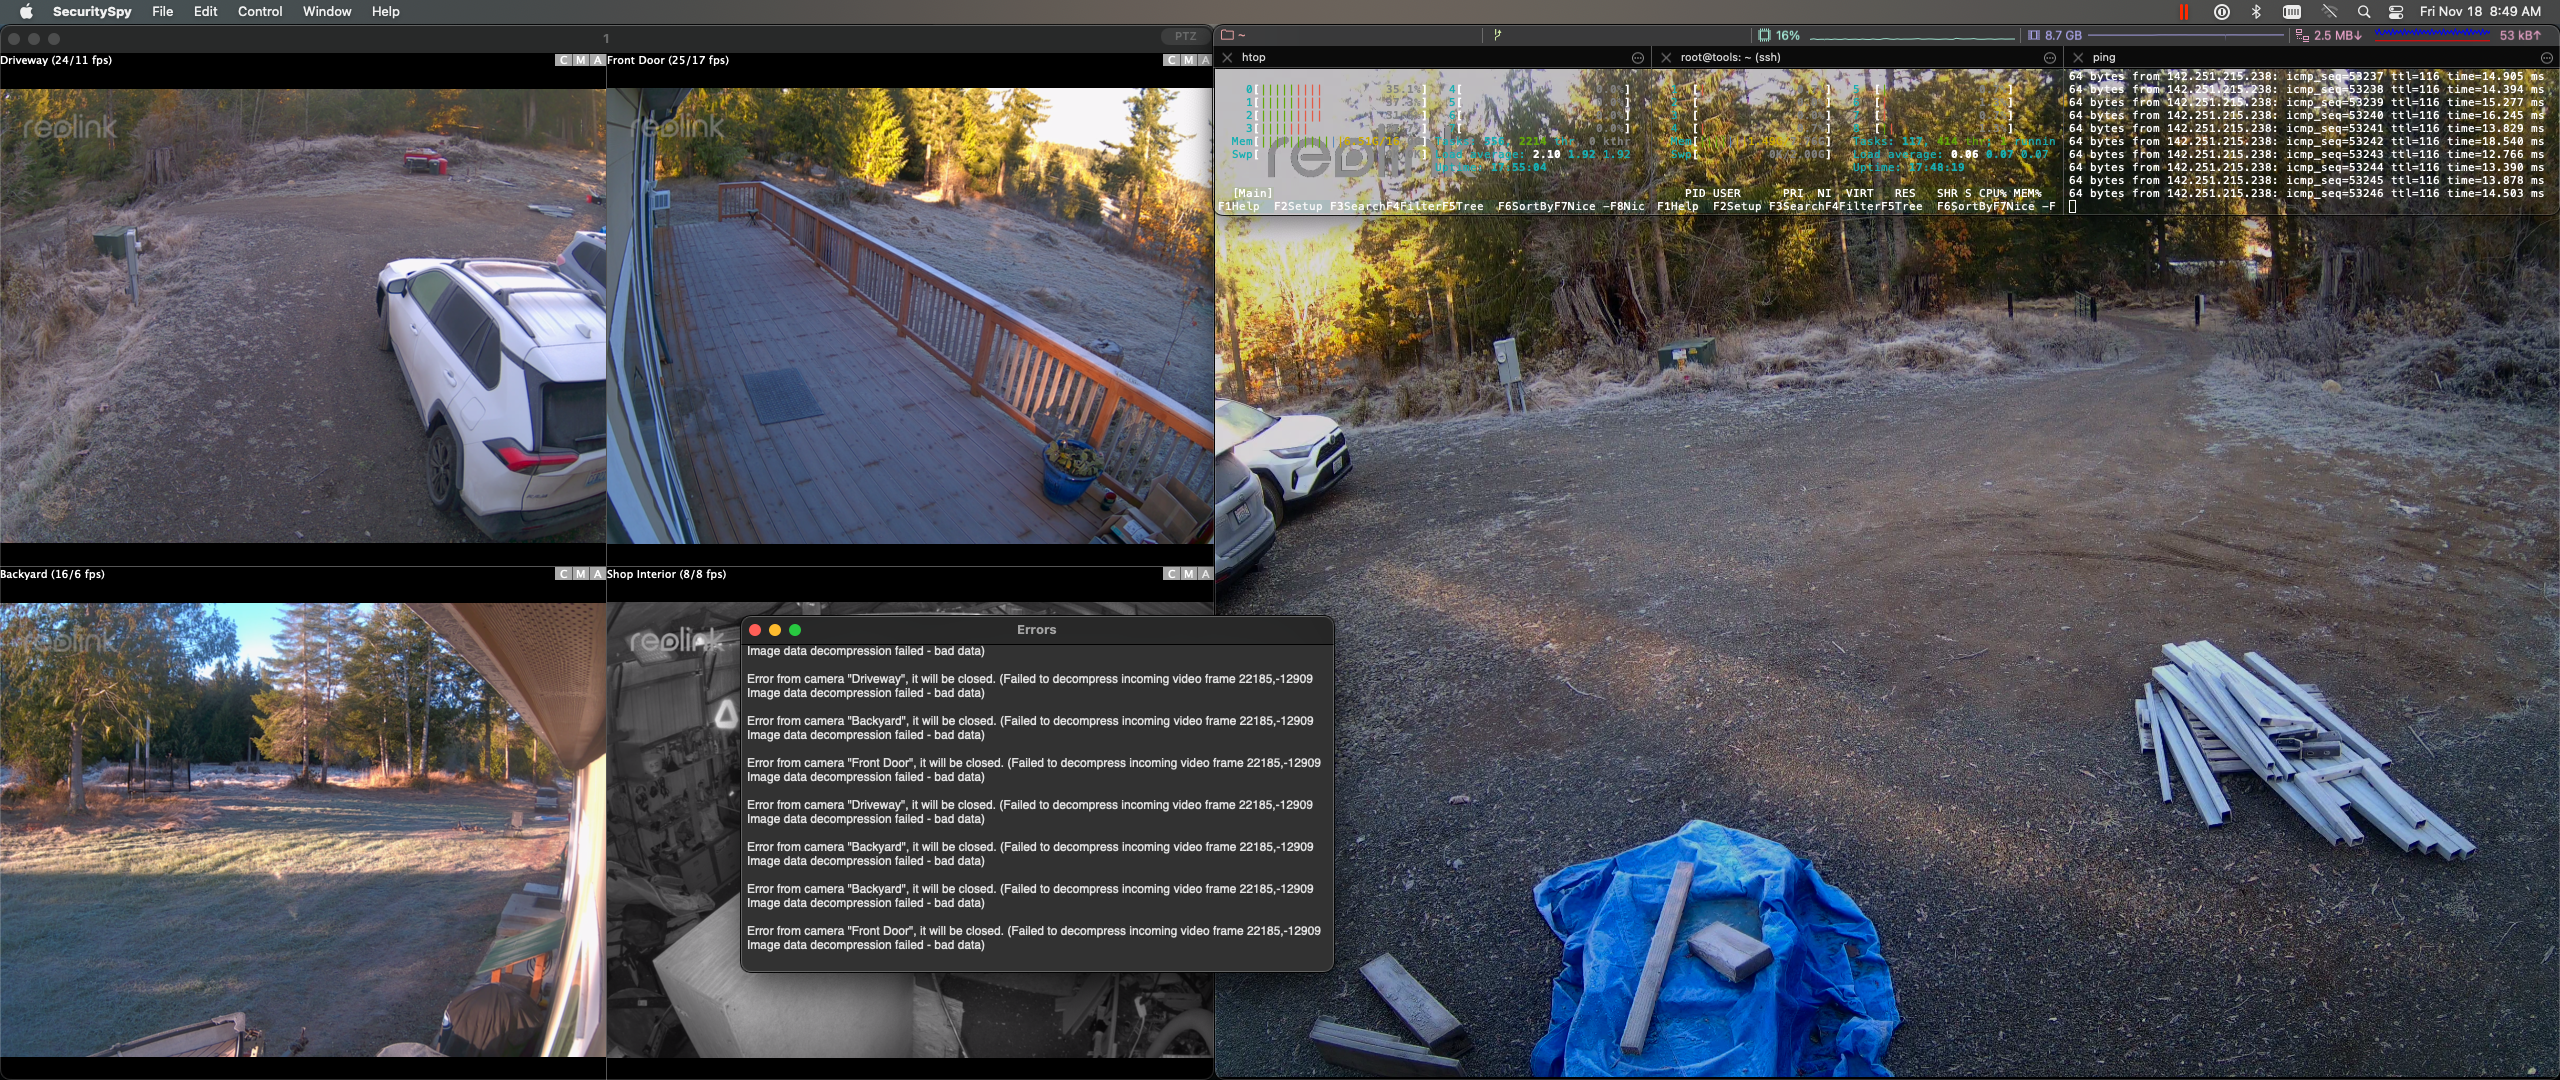Toggle Driveway continuous capture C indicator
2560x1080 pixels.
564,60
